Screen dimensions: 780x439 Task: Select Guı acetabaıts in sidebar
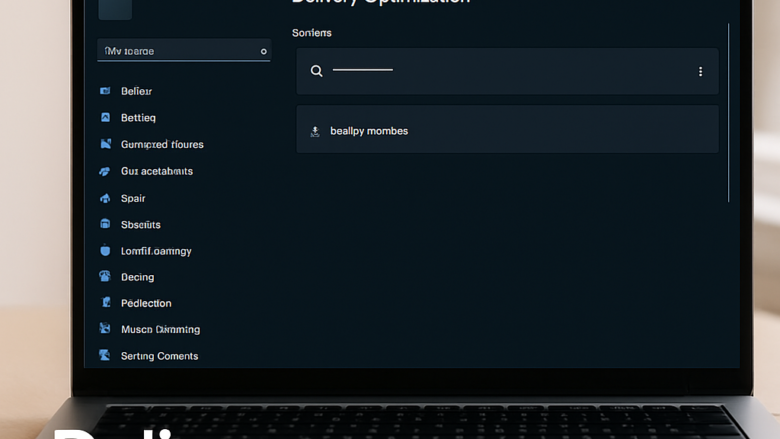[x=157, y=171]
